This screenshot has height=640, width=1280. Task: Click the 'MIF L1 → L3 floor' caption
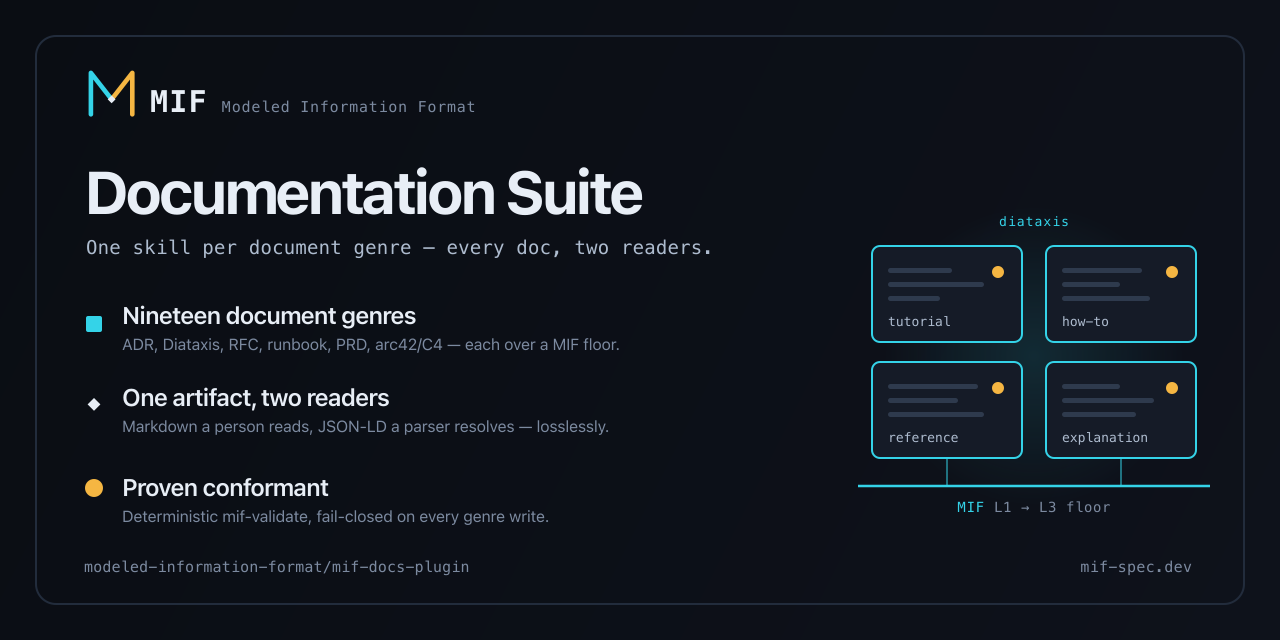click(x=1034, y=507)
